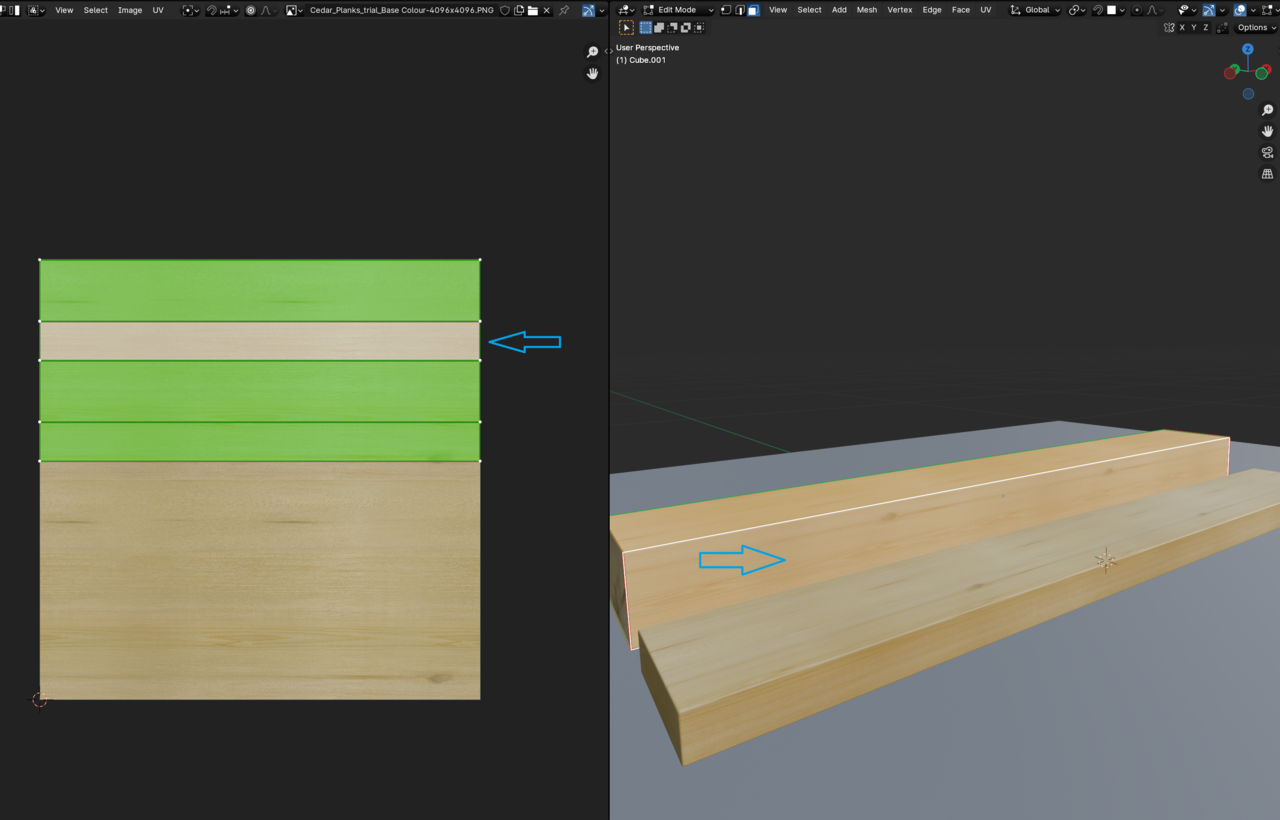
Task: Click the mesh symmetry butterfly icon
Action: coord(1169,28)
